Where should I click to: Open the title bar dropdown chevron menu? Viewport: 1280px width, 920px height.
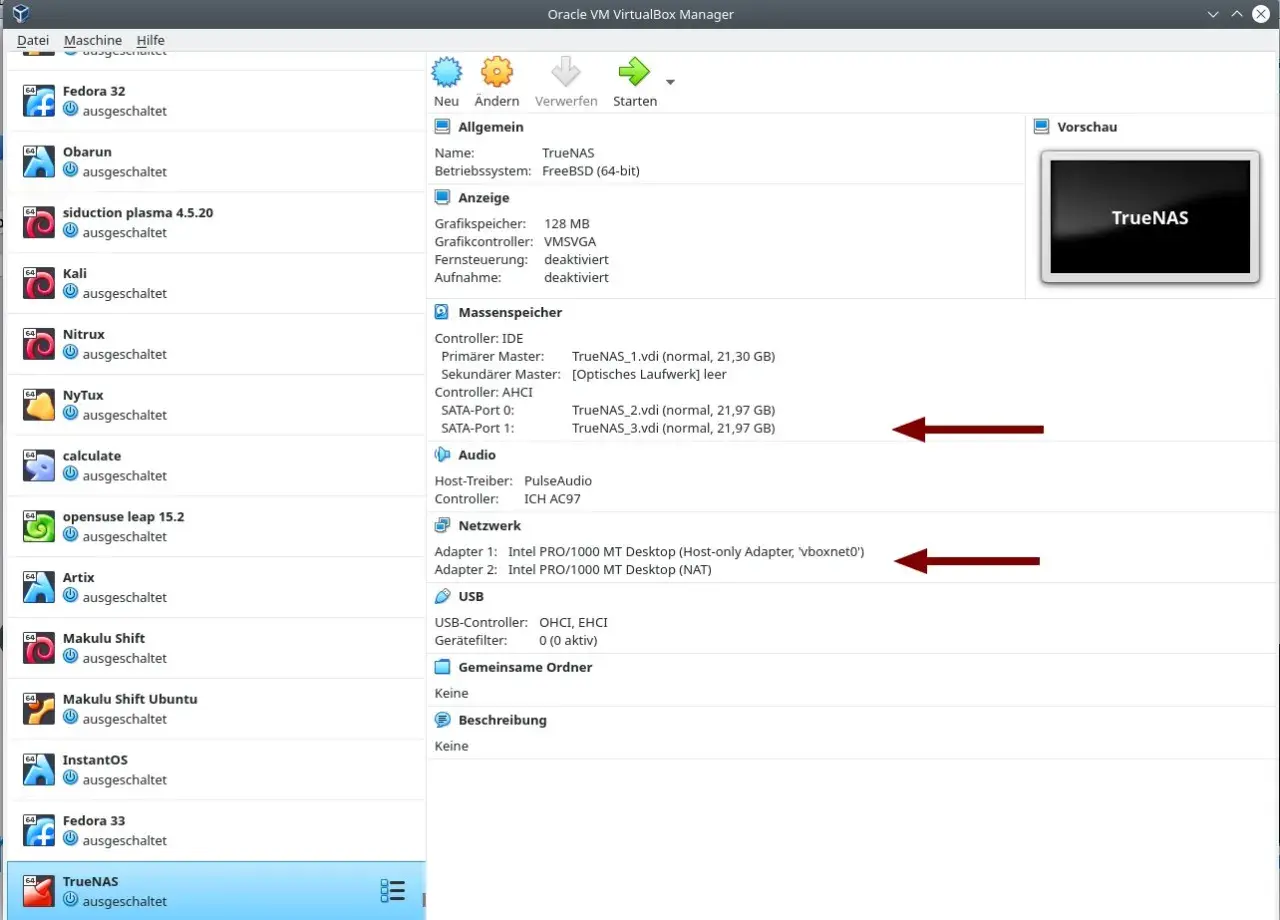pos(1213,14)
